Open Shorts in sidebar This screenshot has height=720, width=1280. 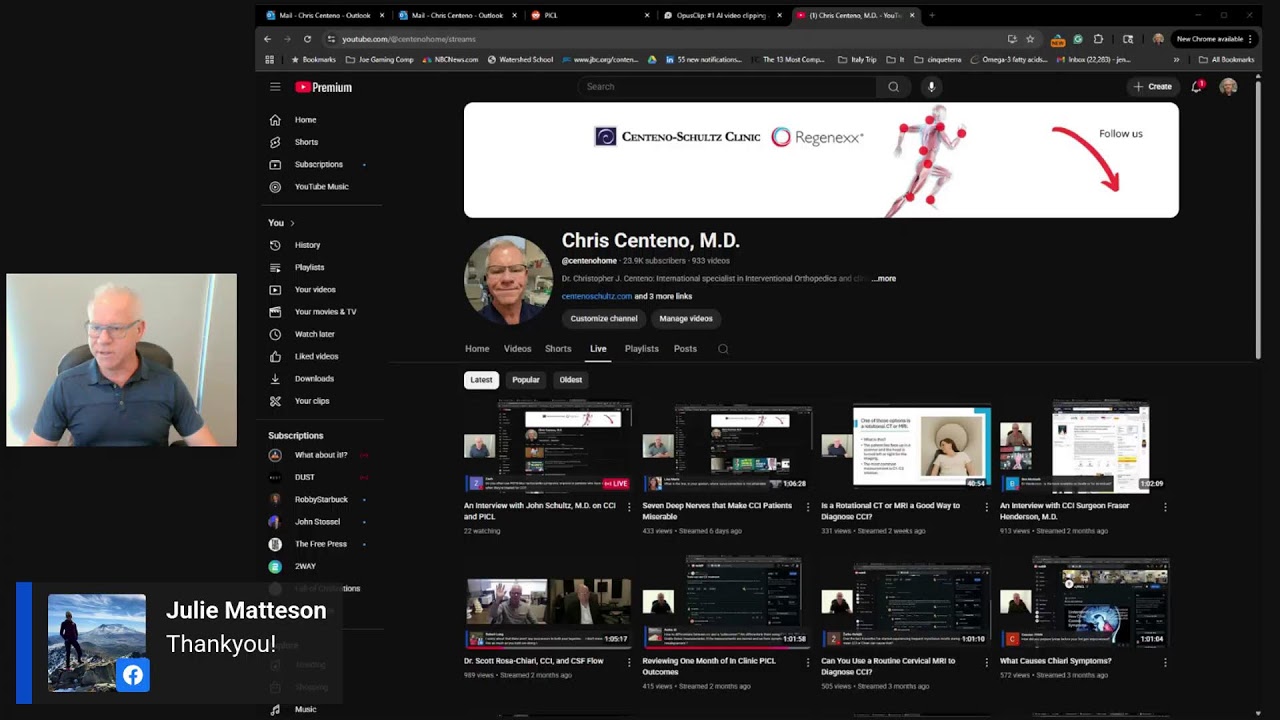click(306, 142)
